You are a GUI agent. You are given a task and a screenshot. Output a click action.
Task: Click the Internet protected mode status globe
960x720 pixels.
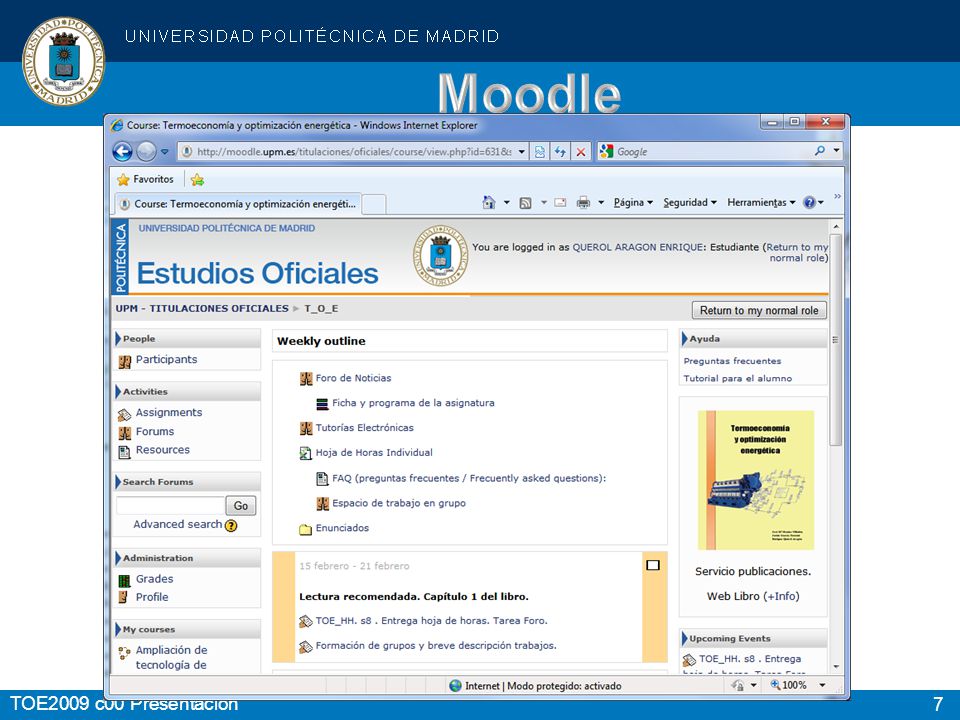456,686
